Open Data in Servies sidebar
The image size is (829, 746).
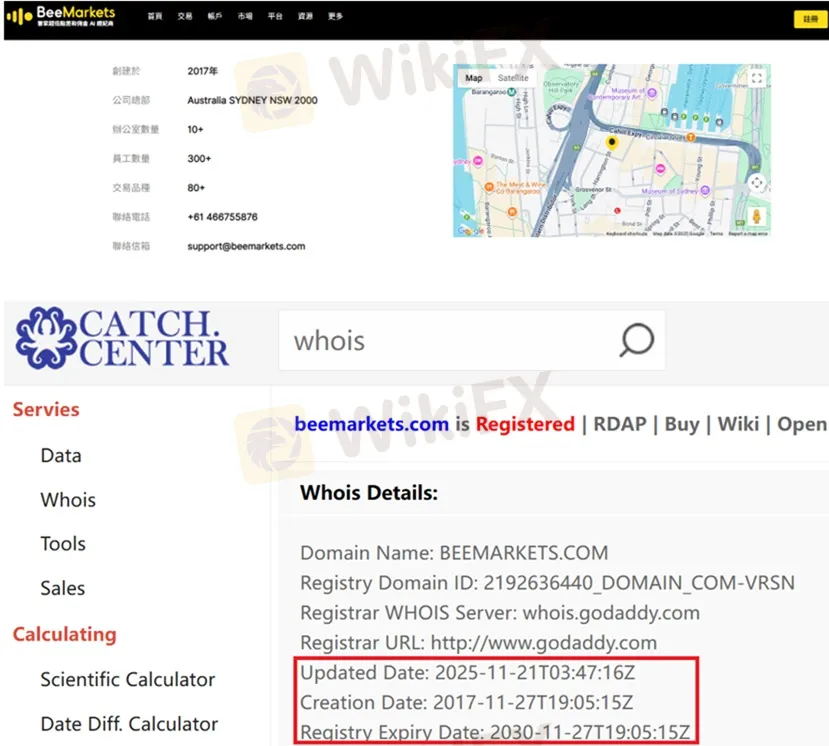pos(61,456)
